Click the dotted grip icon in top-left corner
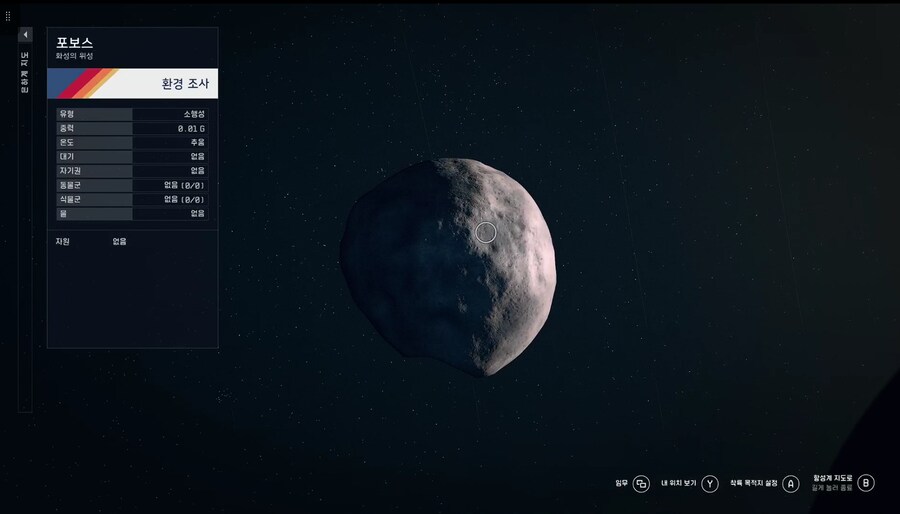Screen dimensions: 900x514 (x=8, y=17)
